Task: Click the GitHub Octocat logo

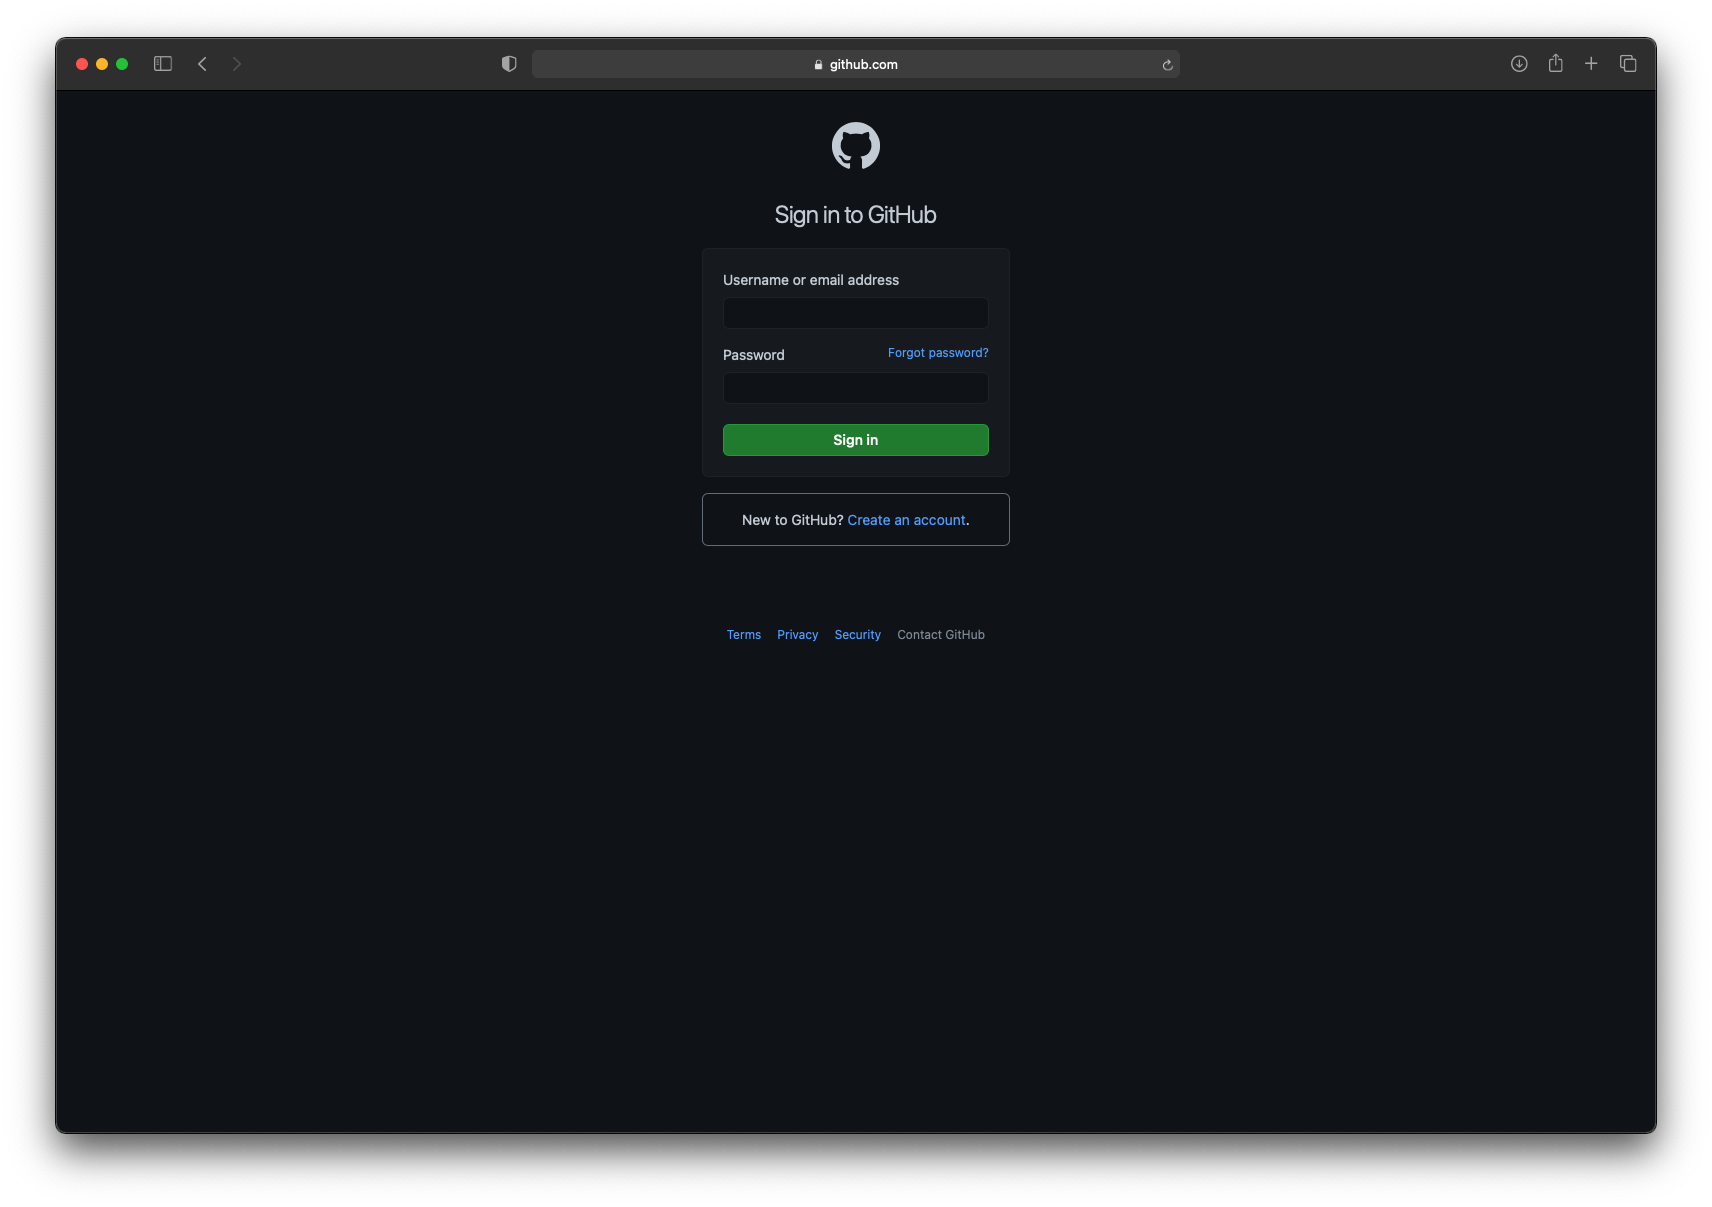Action: 856,146
